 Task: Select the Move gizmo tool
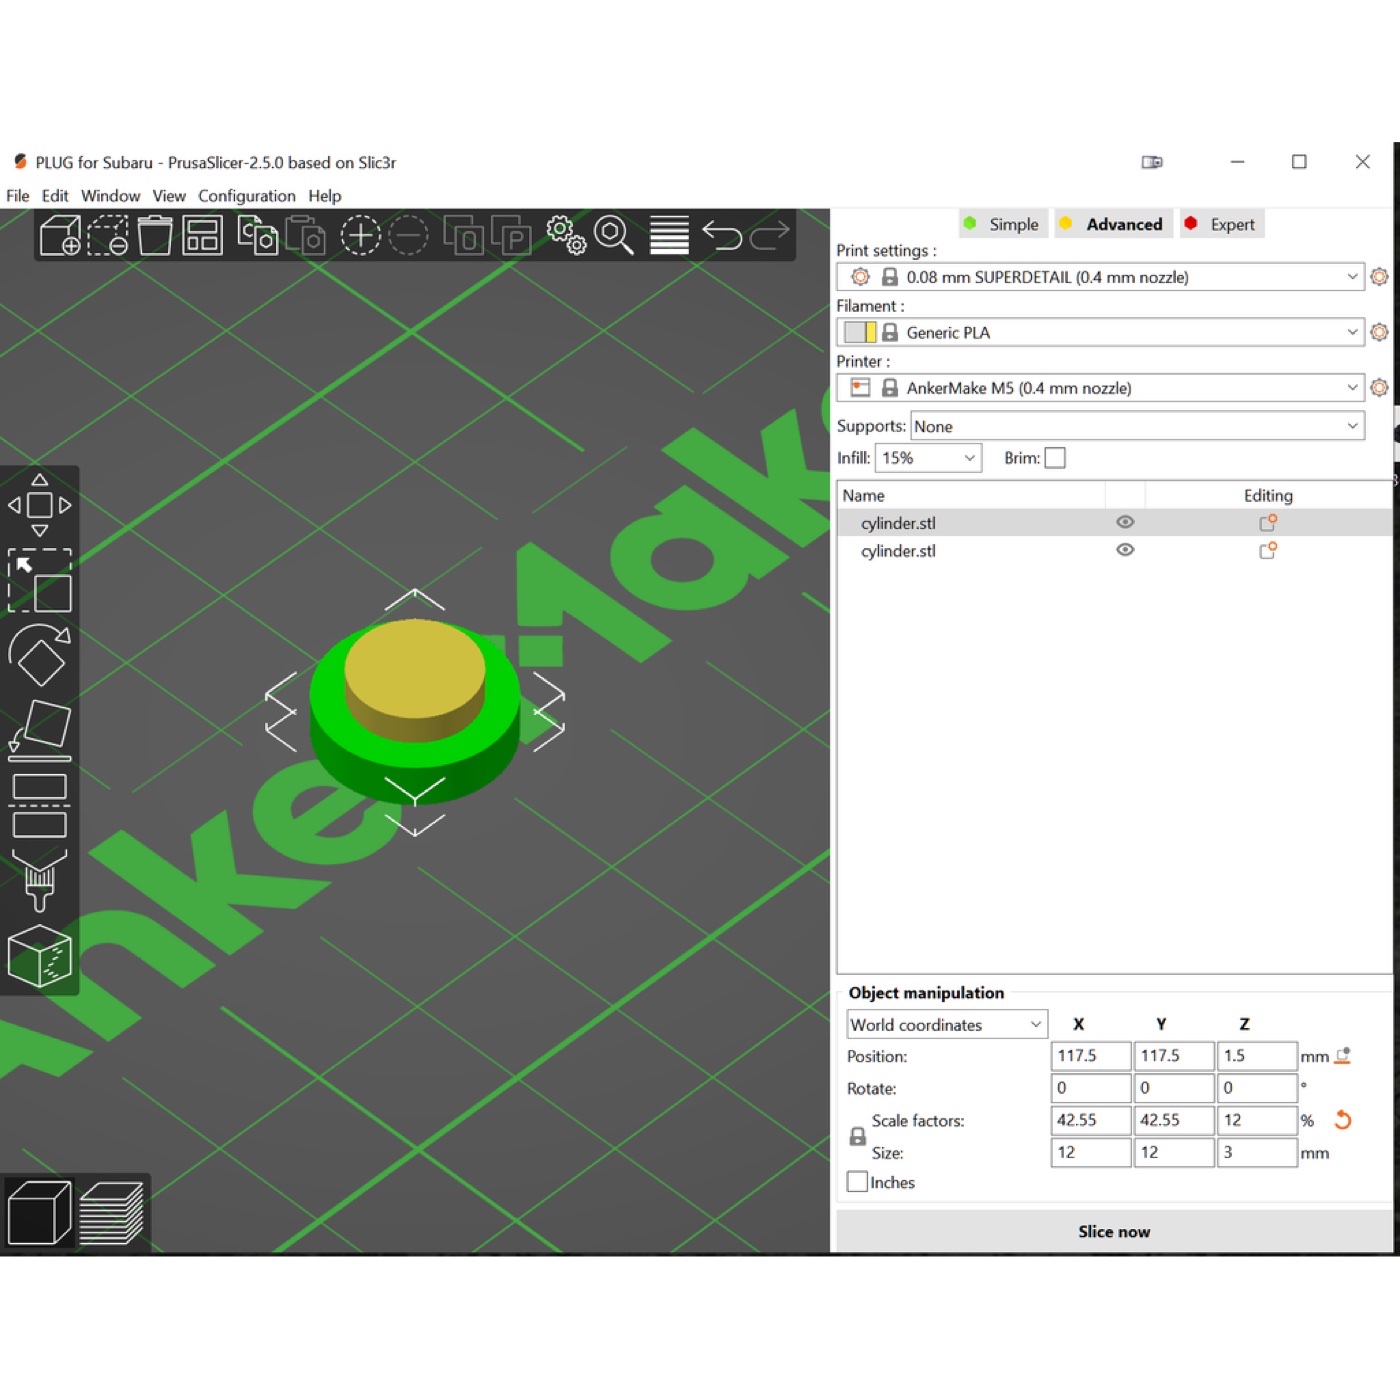pyautogui.click(x=40, y=505)
